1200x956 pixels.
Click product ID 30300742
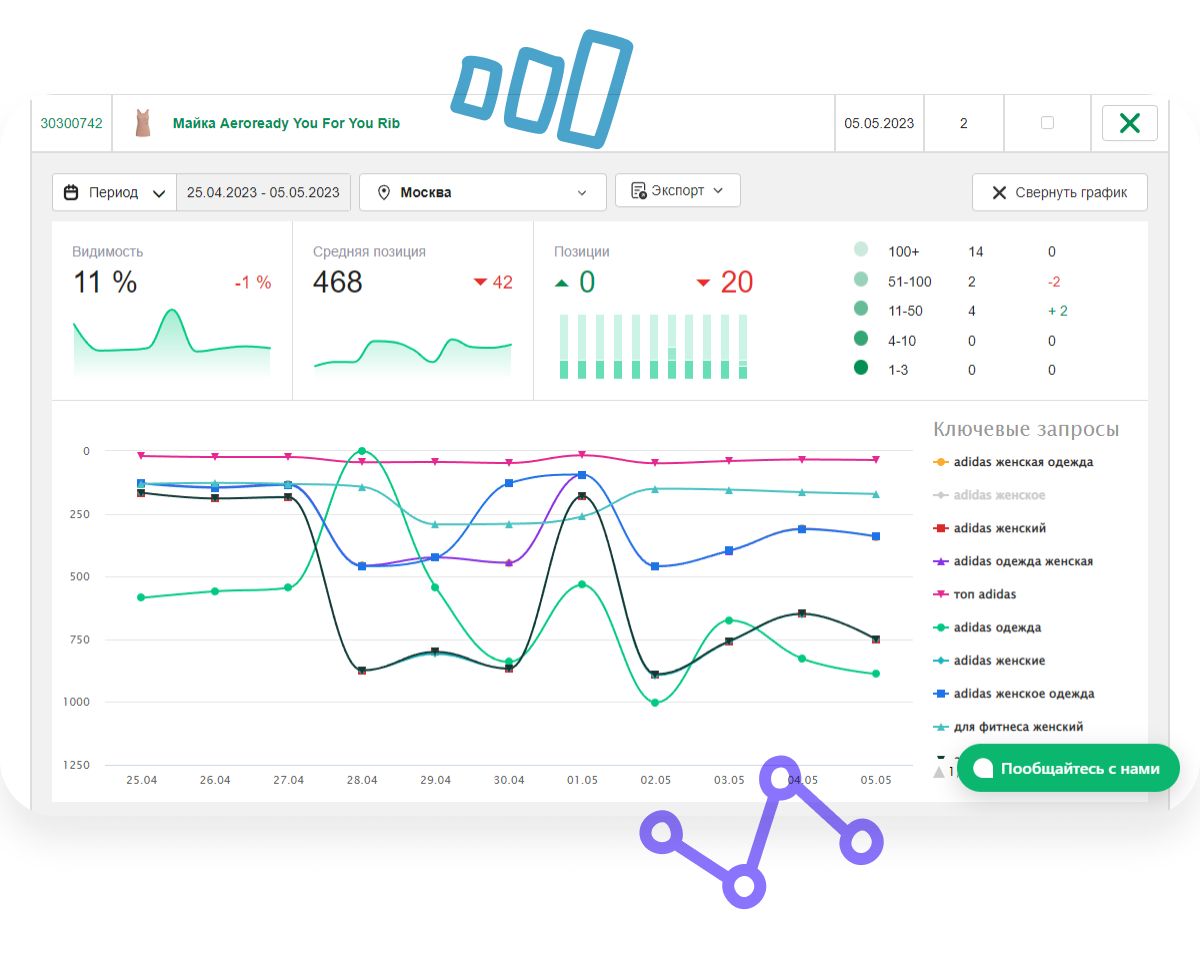[71, 123]
